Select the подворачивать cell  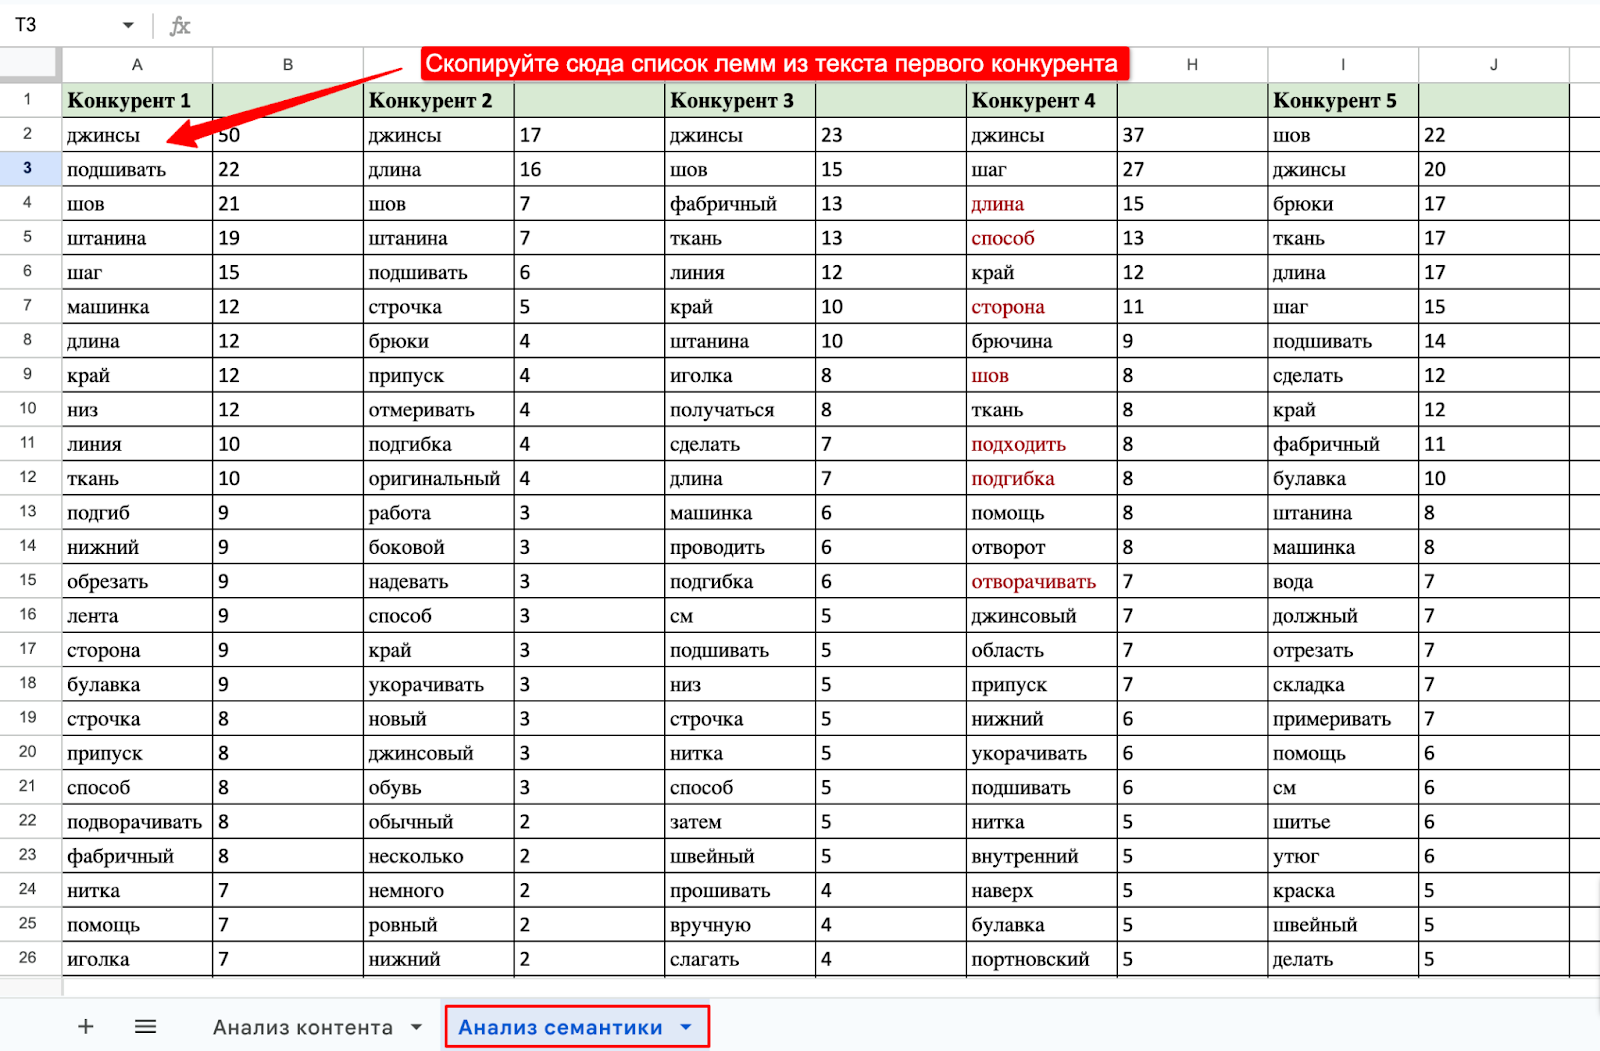137,821
